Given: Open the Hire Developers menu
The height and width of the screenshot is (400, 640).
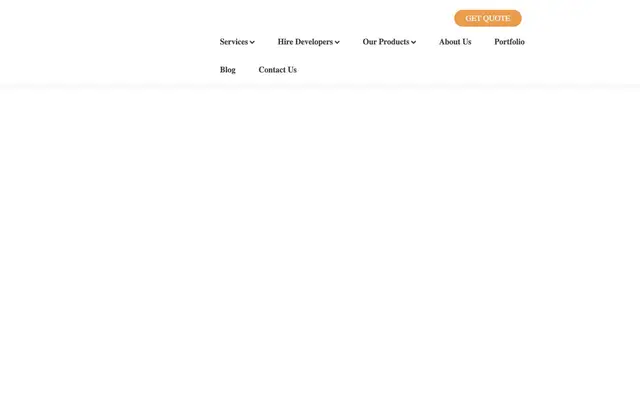Looking at the screenshot, I should 305,42.
